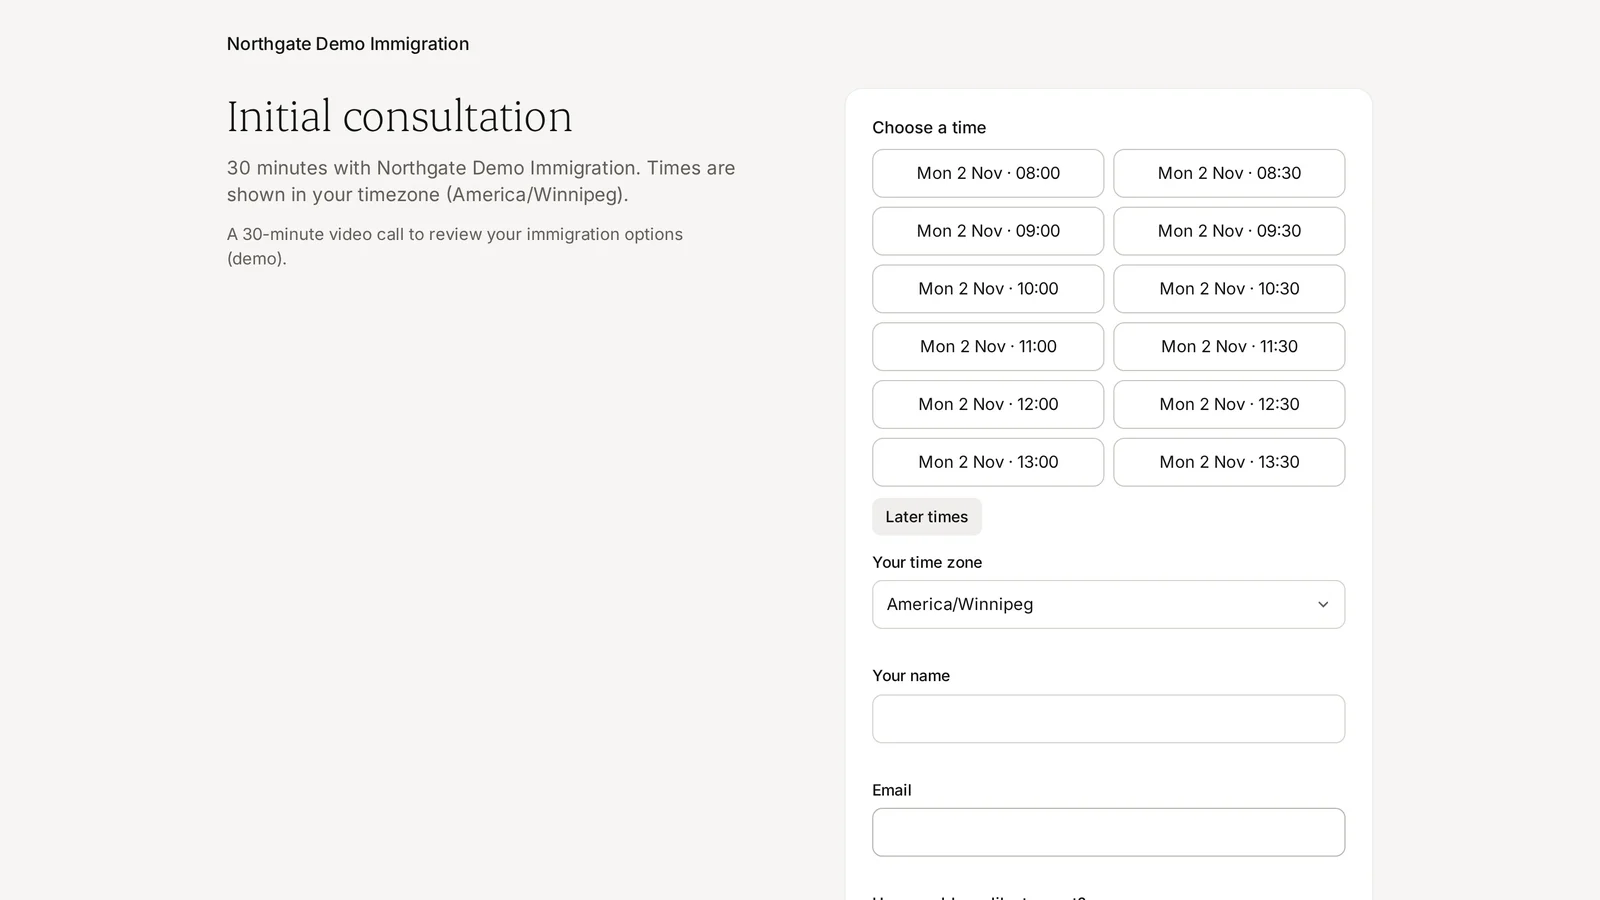The width and height of the screenshot is (1600, 900).
Task: Click the Initial consultation heading
Action: (400, 117)
